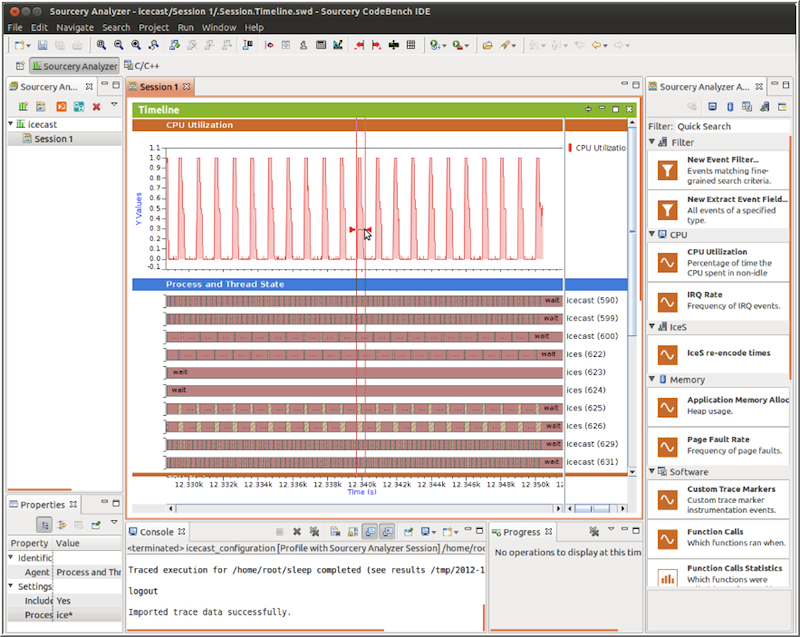The height and width of the screenshot is (637, 800).
Task: Toggle Show Console When Standard Error Changes
Action: tap(388, 532)
